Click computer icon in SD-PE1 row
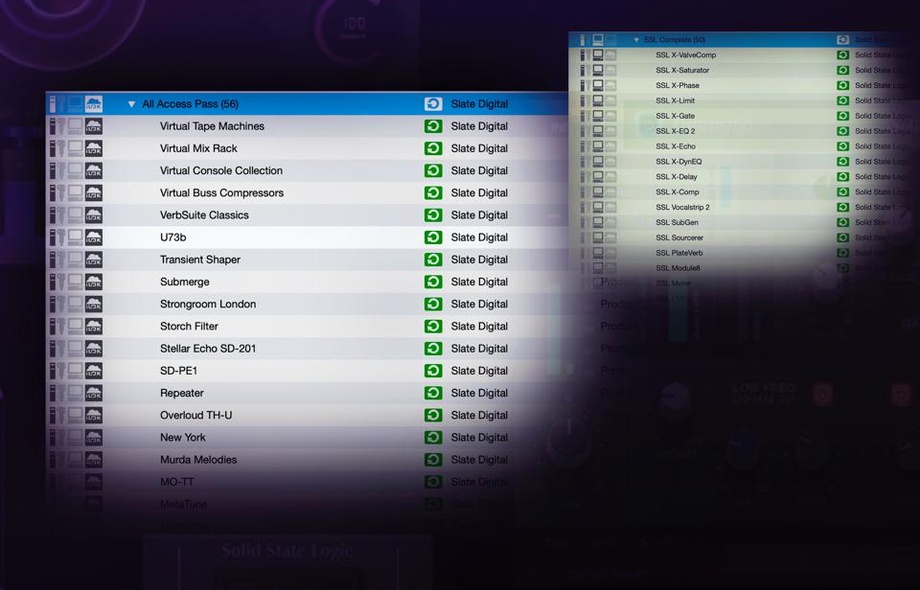This screenshot has height=590, width=920. click(x=75, y=371)
